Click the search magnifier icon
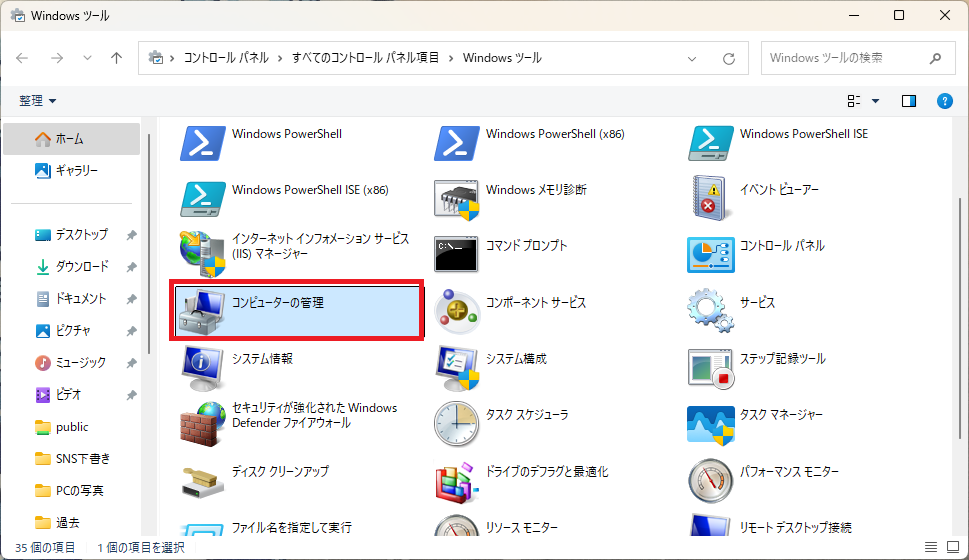 [x=935, y=58]
